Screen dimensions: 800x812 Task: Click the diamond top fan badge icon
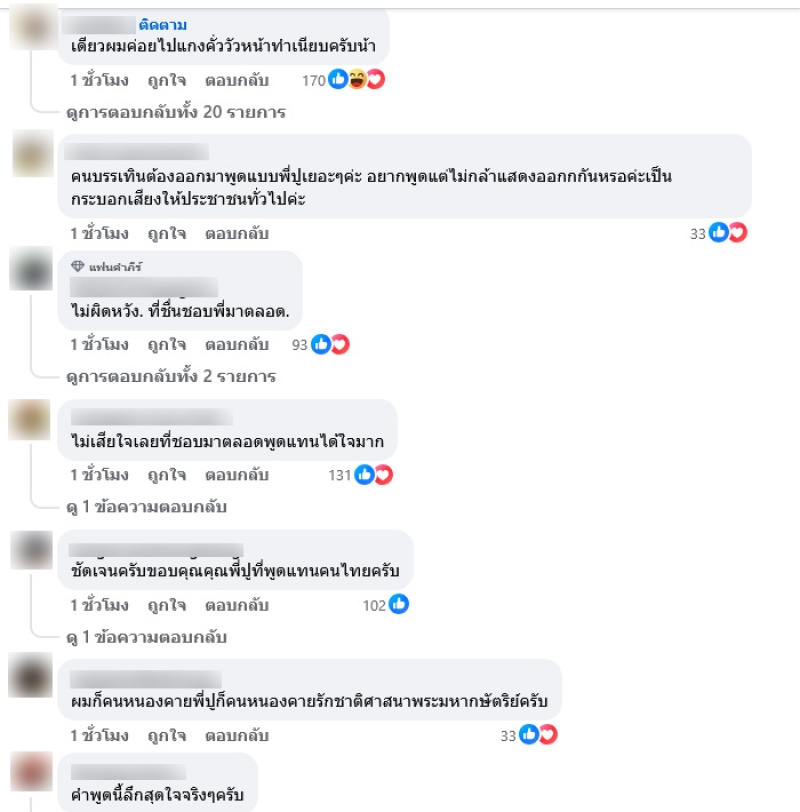(78, 267)
